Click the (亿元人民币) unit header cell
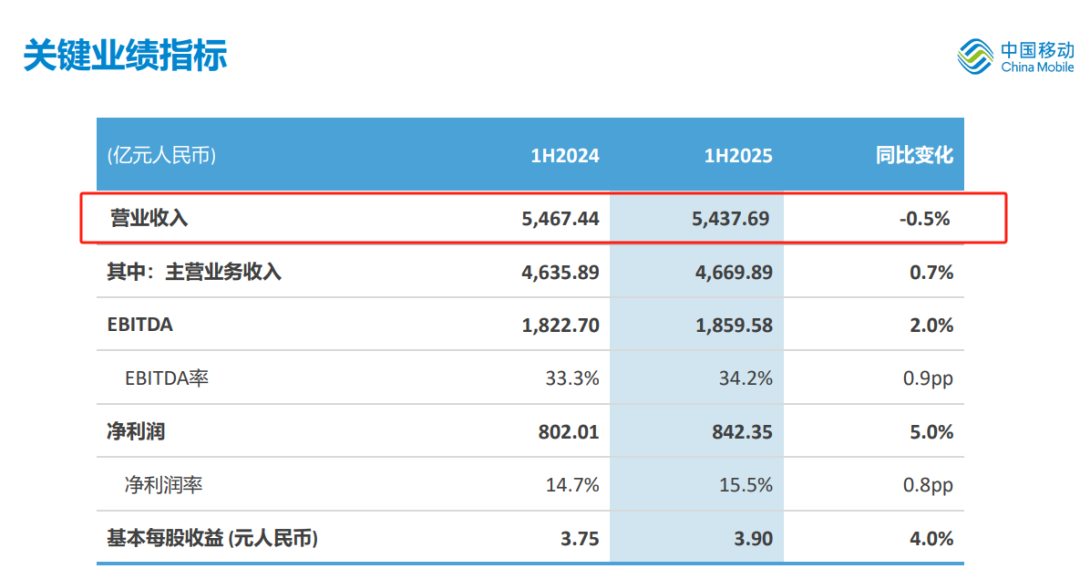The width and height of the screenshot is (1080, 569). coord(162,156)
